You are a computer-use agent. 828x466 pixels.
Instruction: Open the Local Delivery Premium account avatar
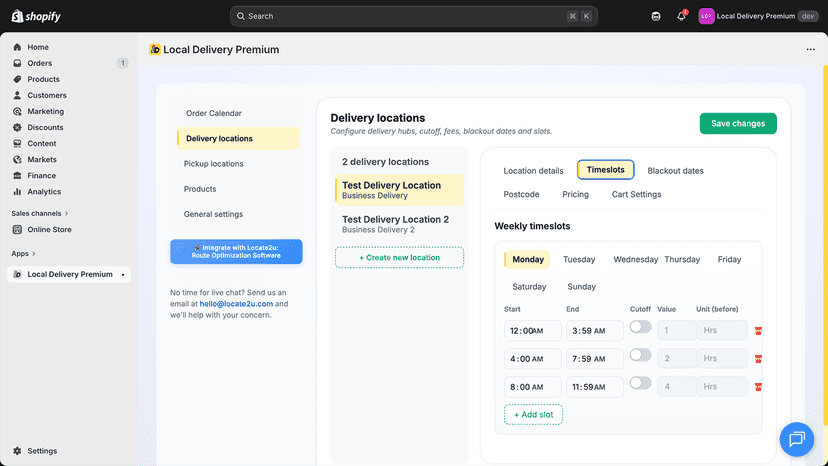click(706, 16)
